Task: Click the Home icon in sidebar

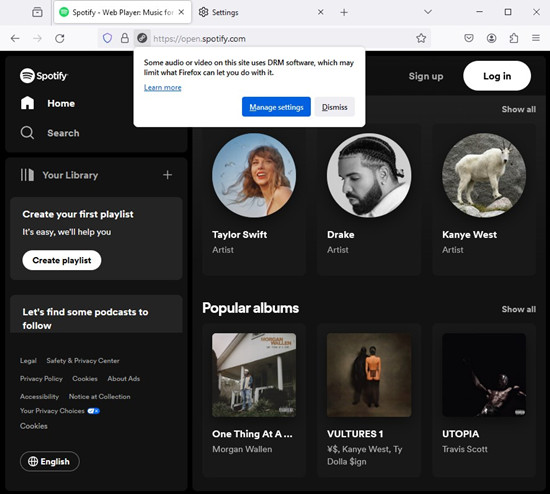Action: [27, 103]
